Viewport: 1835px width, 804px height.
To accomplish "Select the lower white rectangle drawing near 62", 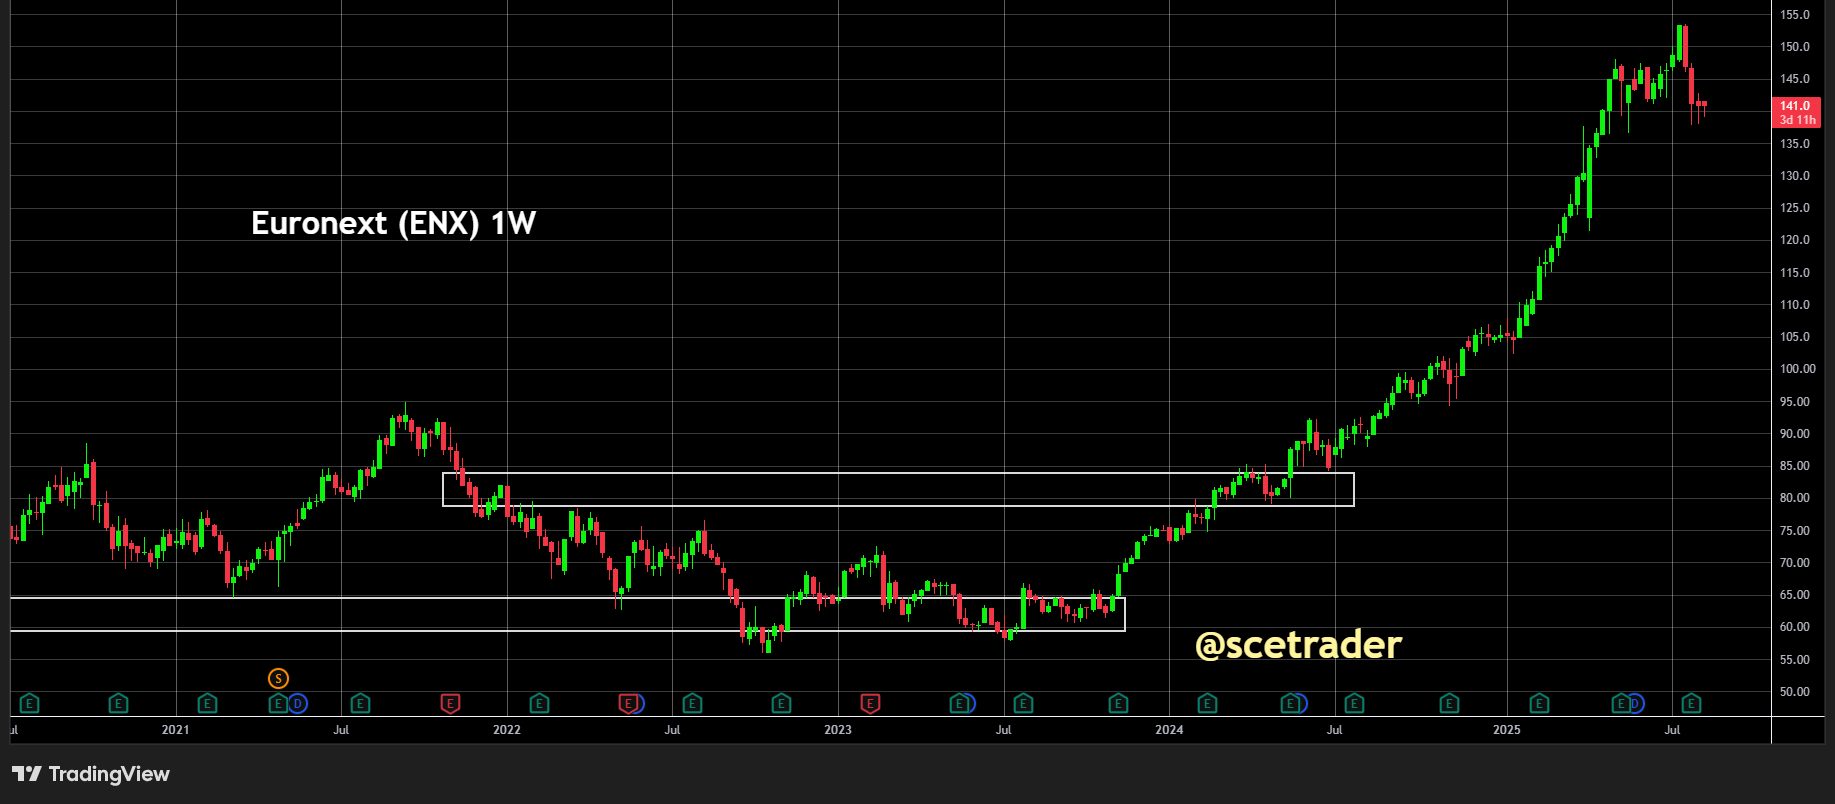I will pos(568,614).
